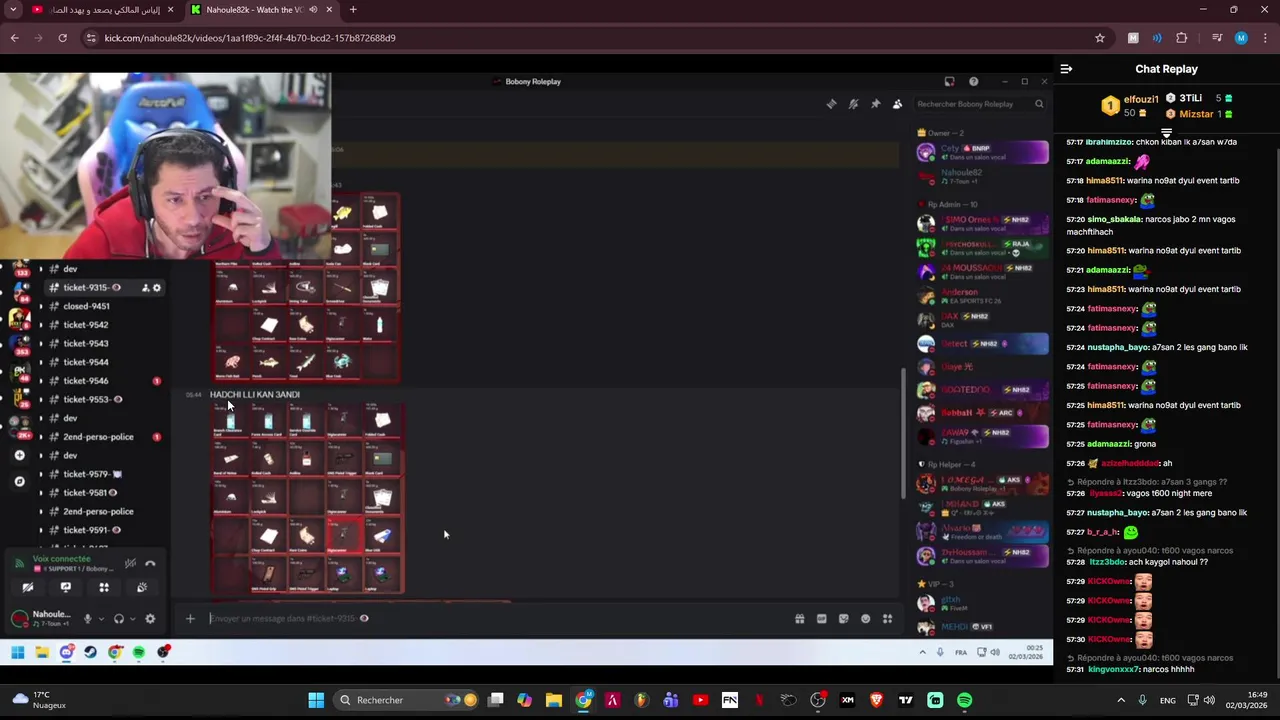1280x720 pixels.
Task: Click streamer webcam overlay thumbnail
Action: pyautogui.click(x=165, y=166)
